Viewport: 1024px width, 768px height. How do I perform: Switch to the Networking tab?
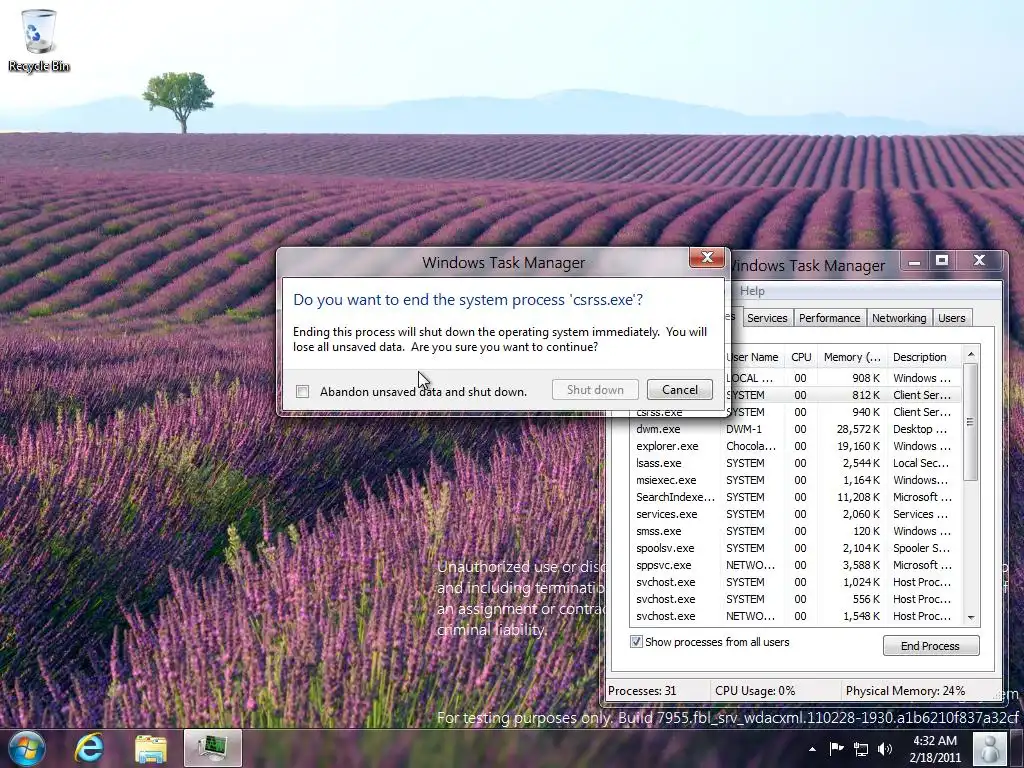point(899,318)
